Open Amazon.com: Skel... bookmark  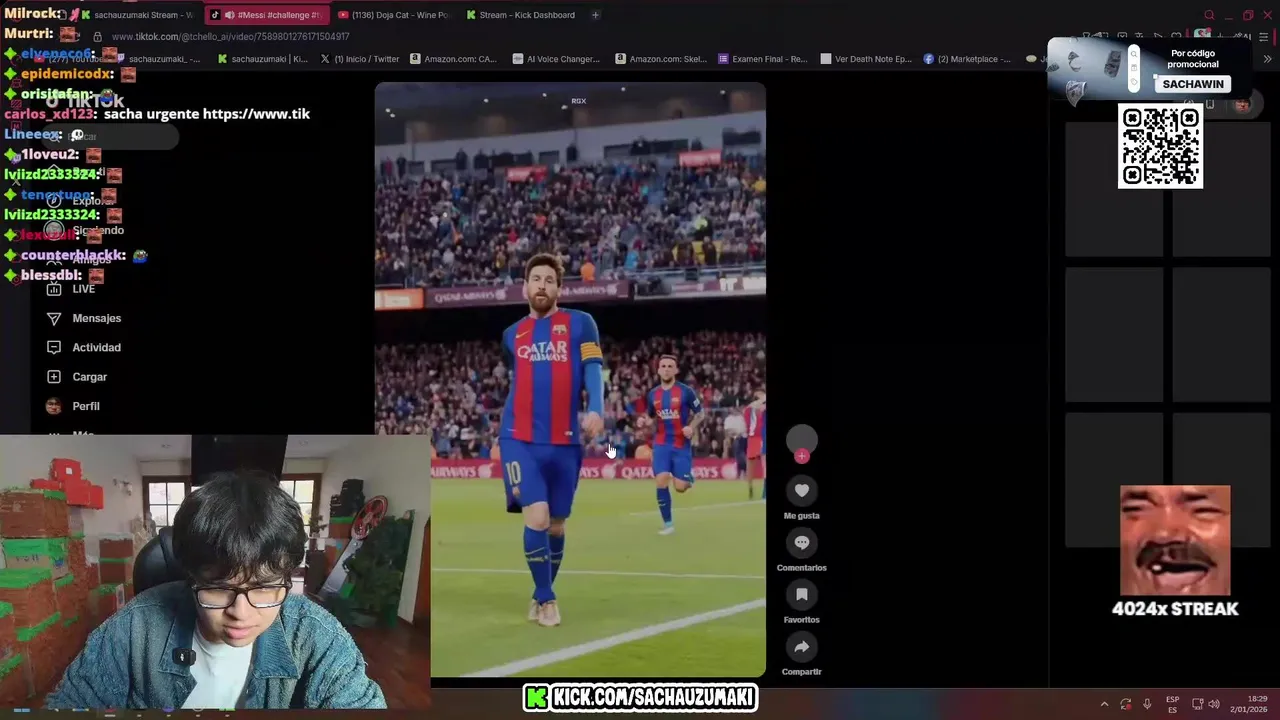pyautogui.click(x=660, y=59)
